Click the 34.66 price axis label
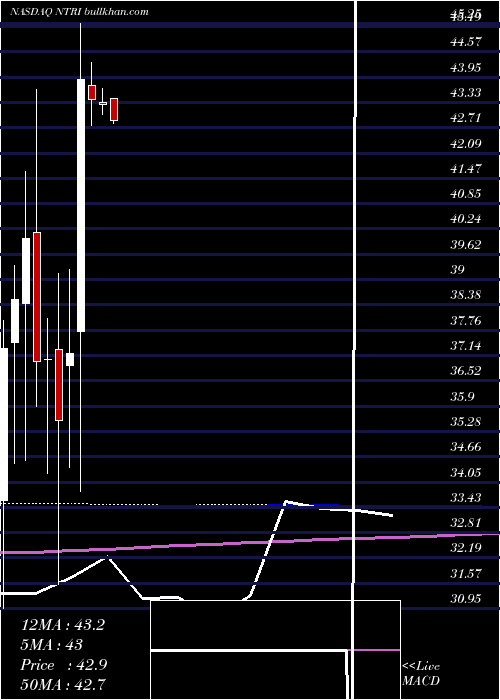 pos(466,447)
